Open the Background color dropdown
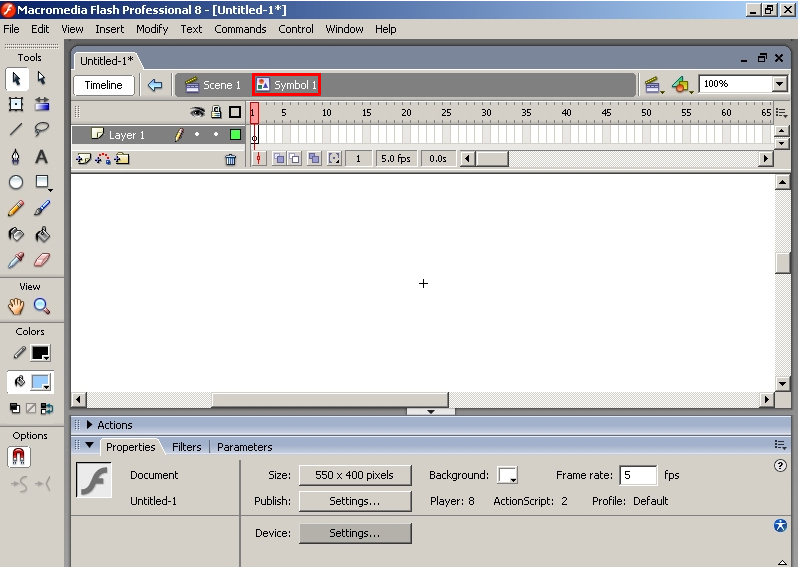Image resolution: width=799 pixels, height=567 pixels. click(508, 475)
